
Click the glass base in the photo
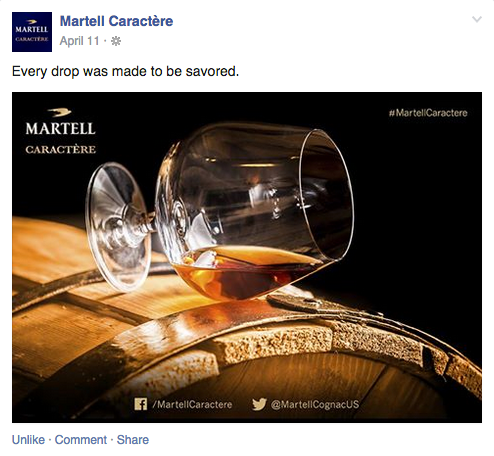click(118, 227)
